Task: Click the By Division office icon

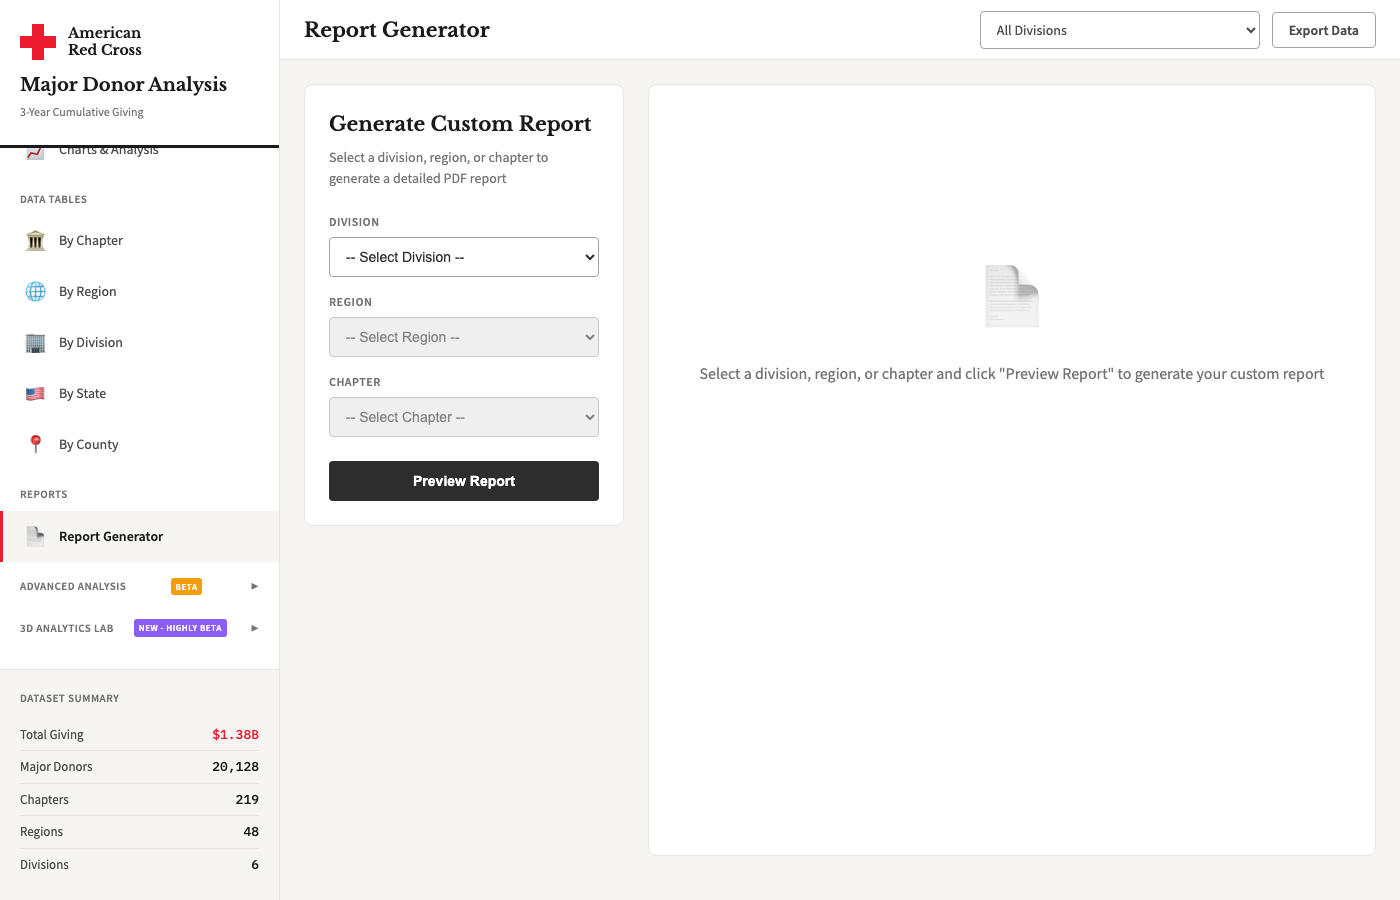Action: [x=35, y=343]
